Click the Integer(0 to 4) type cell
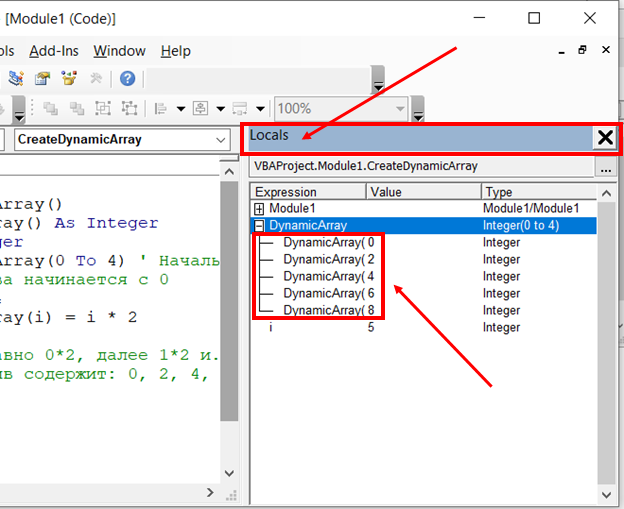Viewport: 624px width, 509px height. point(521,226)
